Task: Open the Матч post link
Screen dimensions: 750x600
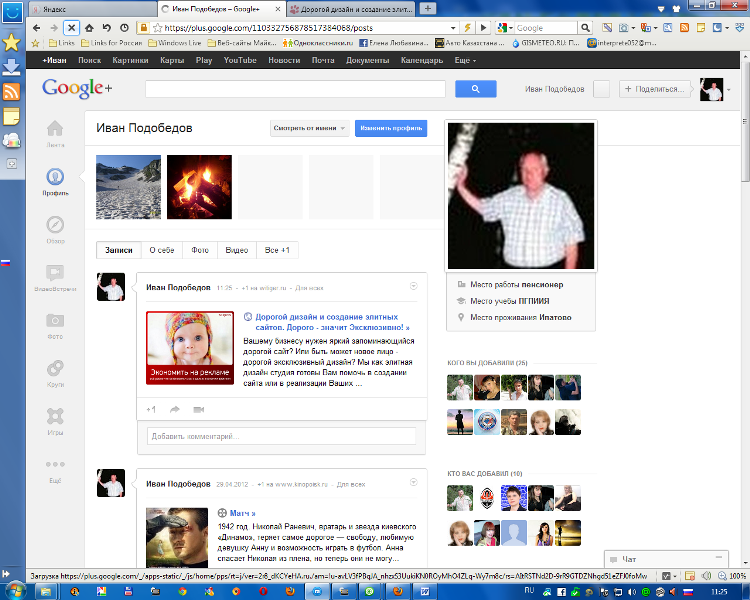Action: [242, 513]
